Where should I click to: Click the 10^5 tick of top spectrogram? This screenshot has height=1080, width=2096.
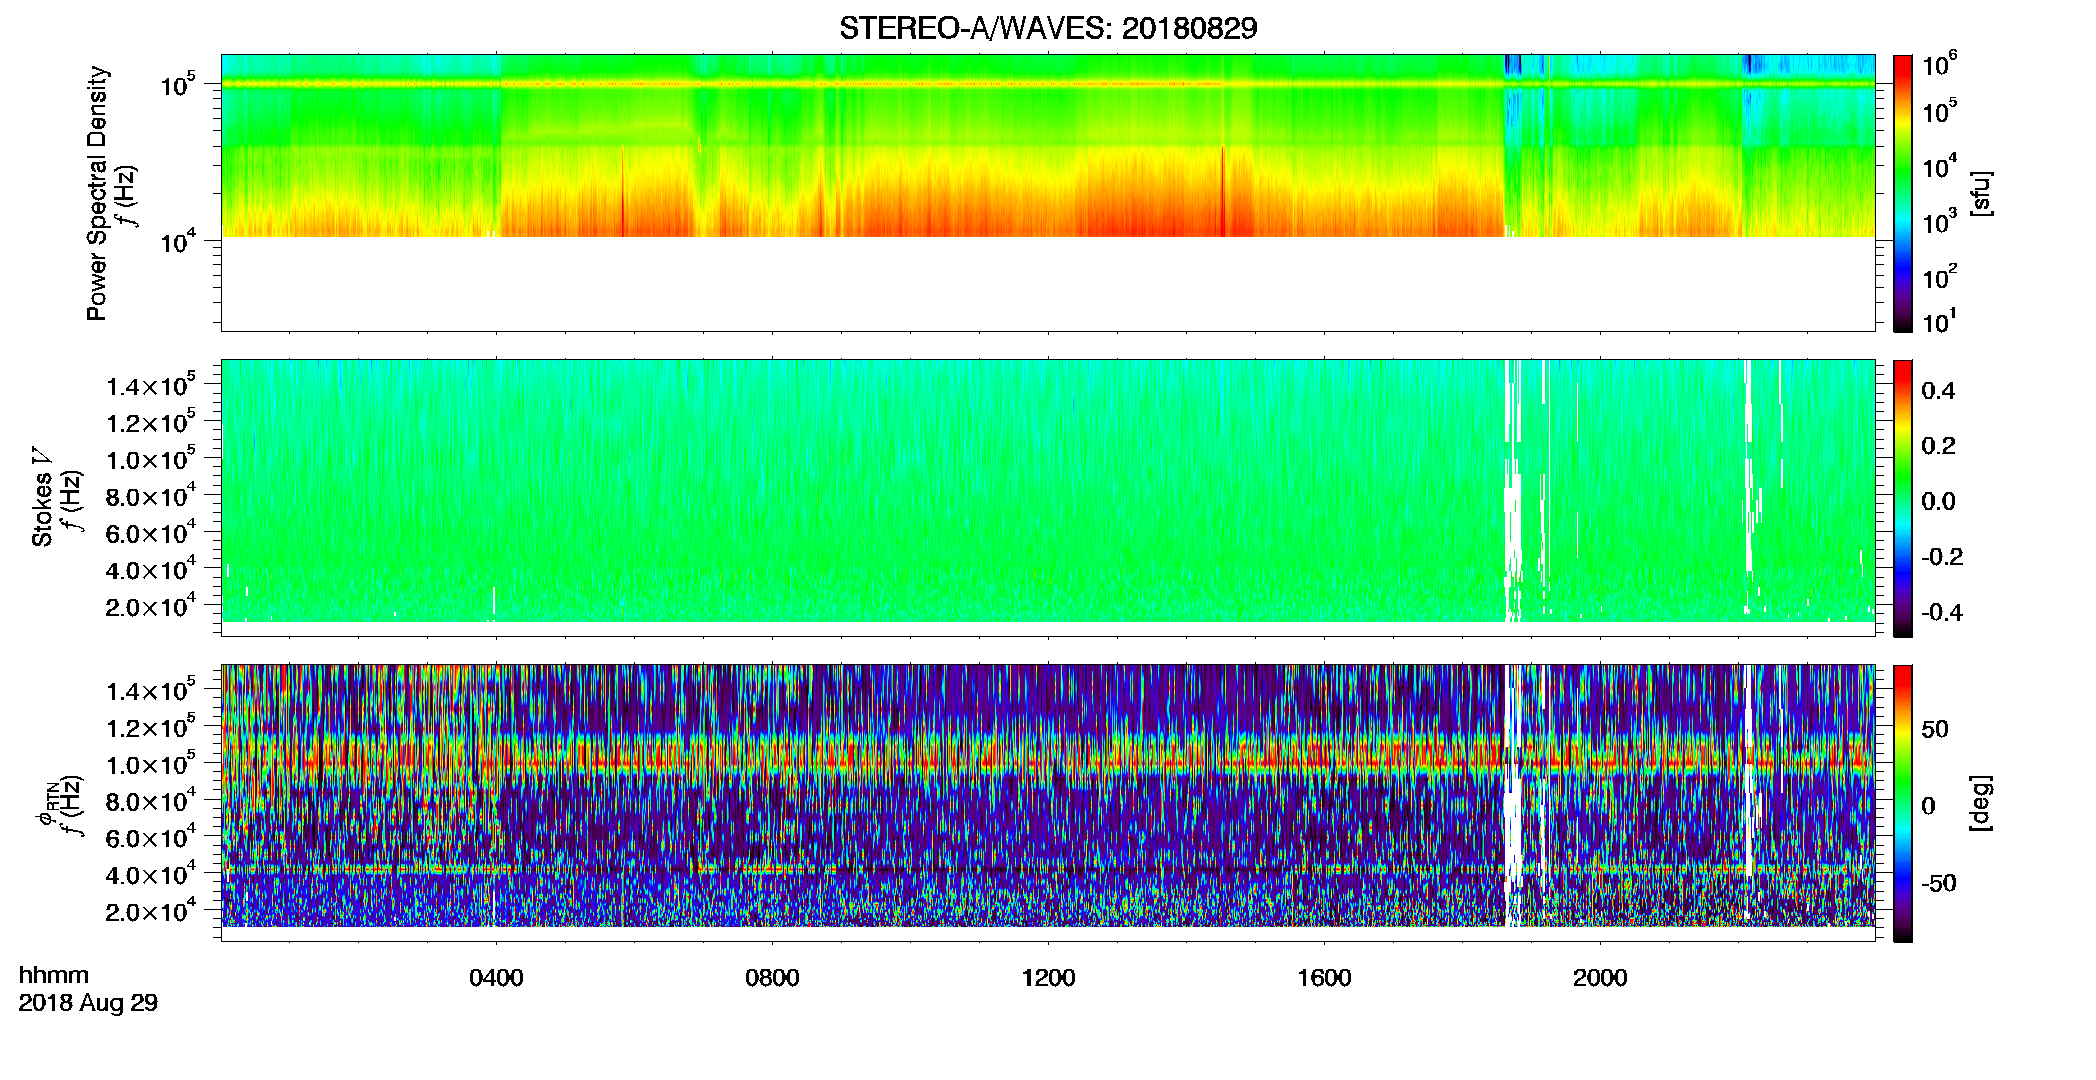pos(178,84)
